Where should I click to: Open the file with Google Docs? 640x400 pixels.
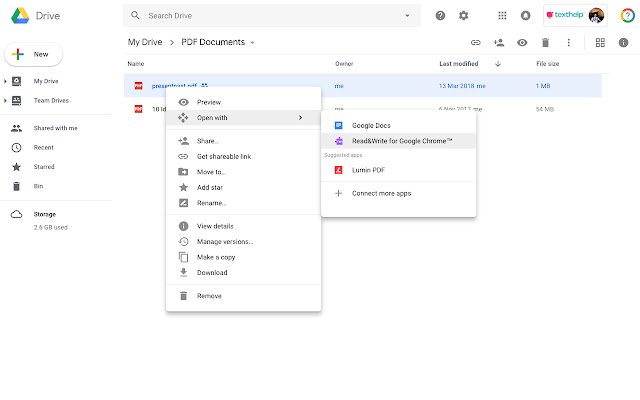tap(398, 125)
